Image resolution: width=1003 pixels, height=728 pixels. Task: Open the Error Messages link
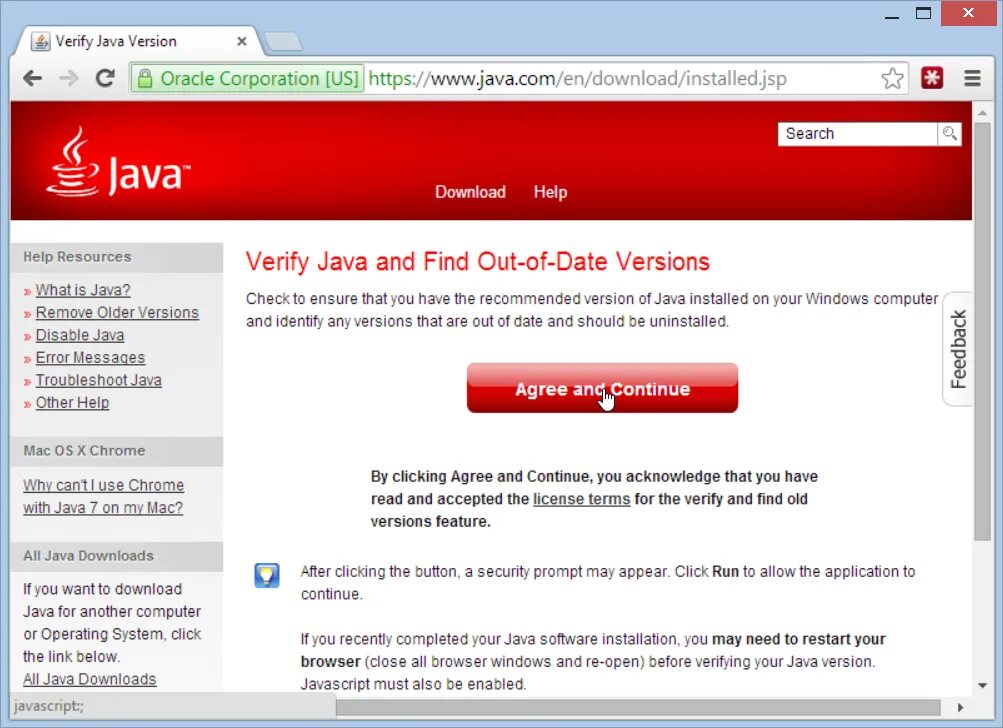click(90, 358)
